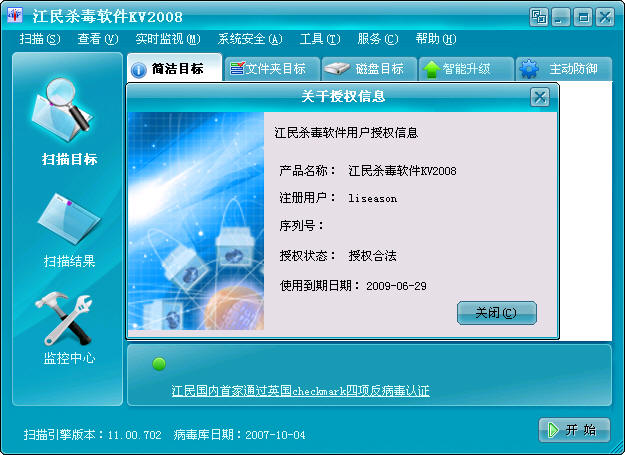
Task: Click the blue info icon on the 简洁目标 tab
Action: pos(138,71)
